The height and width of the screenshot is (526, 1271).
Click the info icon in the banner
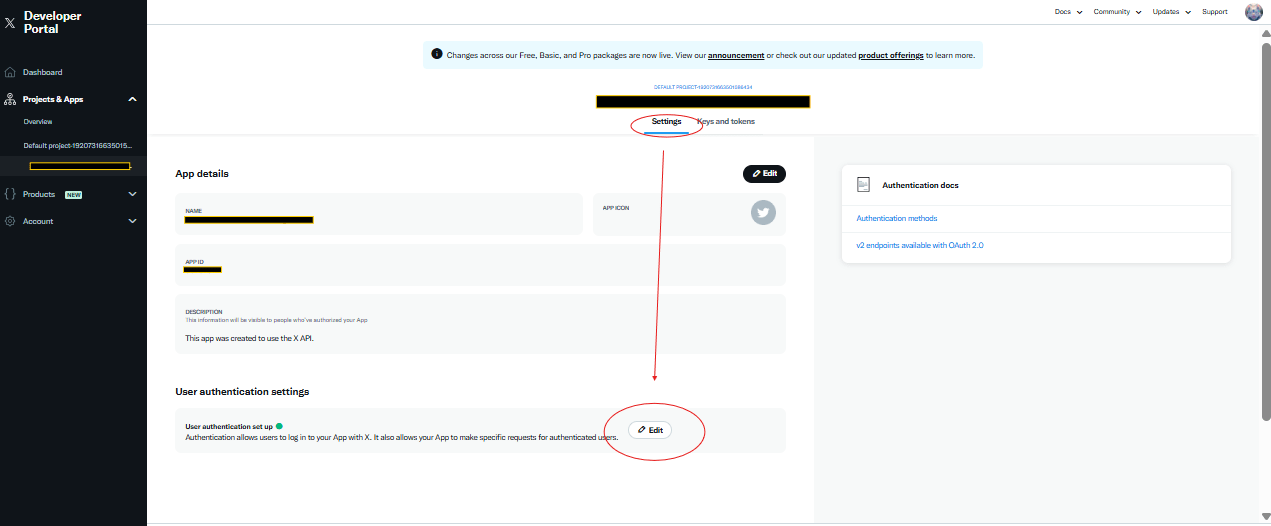click(x=437, y=54)
